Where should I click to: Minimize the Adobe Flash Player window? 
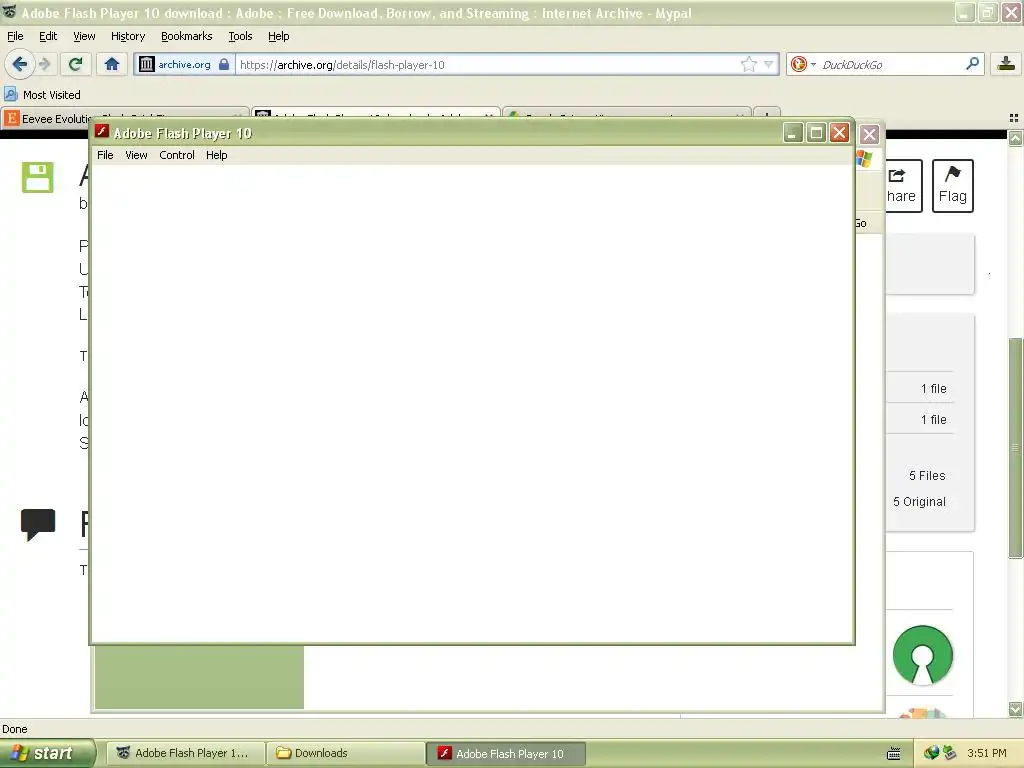pyautogui.click(x=793, y=133)
